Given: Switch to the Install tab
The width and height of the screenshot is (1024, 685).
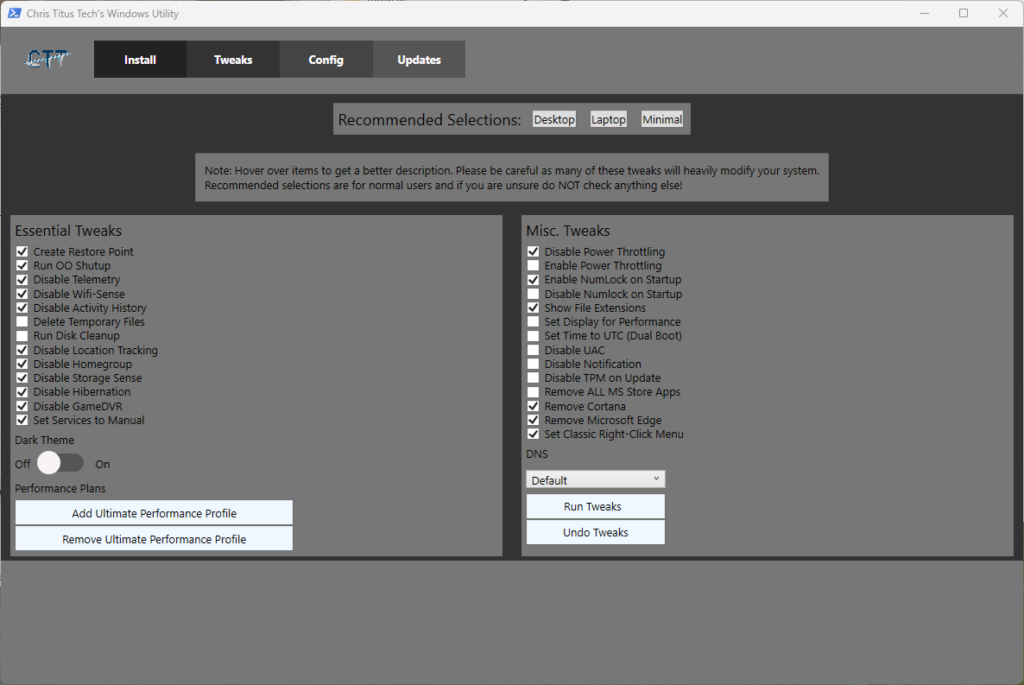Looking at the screenshot, I should pyautogui.click(x=139, y=59).
